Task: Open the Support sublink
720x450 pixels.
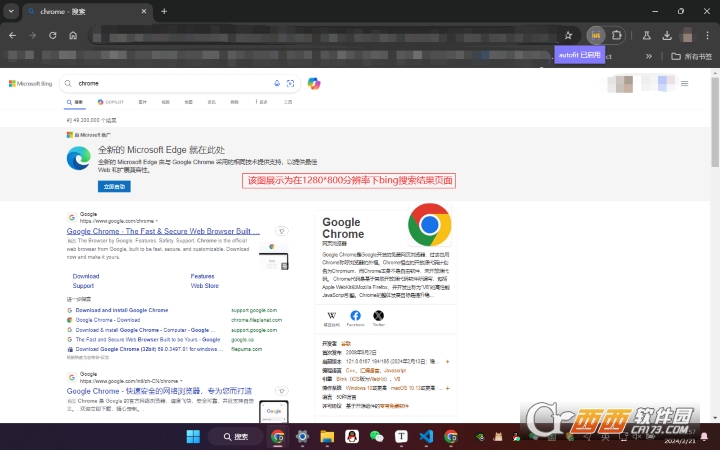Action: point(83,286)
